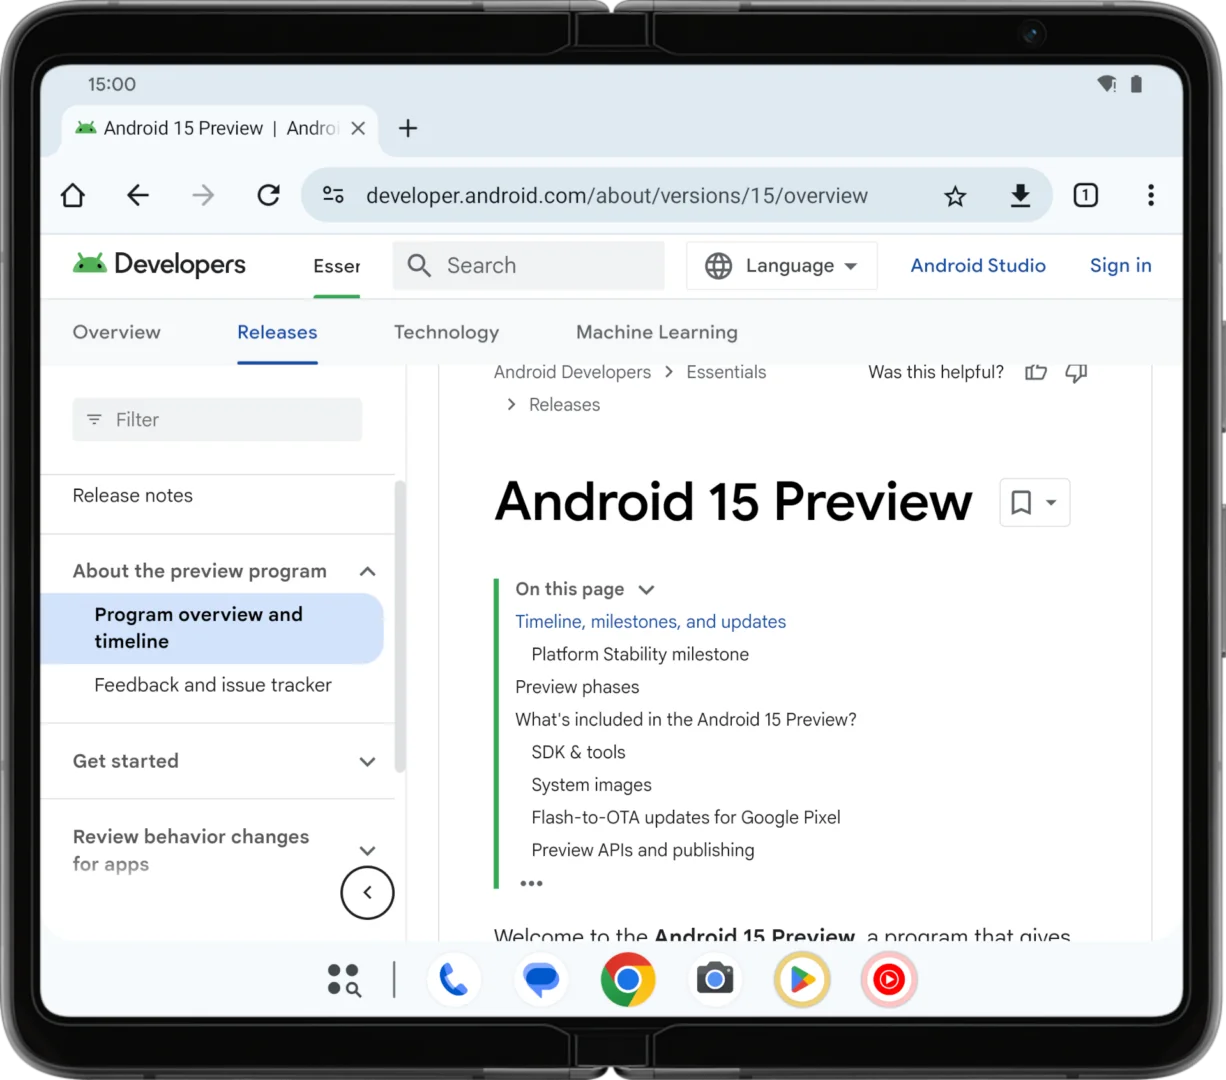Image resolution: width=1226 pixels, height=1080 pixels.
Task: Open the Language dropdown
Action: 781,265
